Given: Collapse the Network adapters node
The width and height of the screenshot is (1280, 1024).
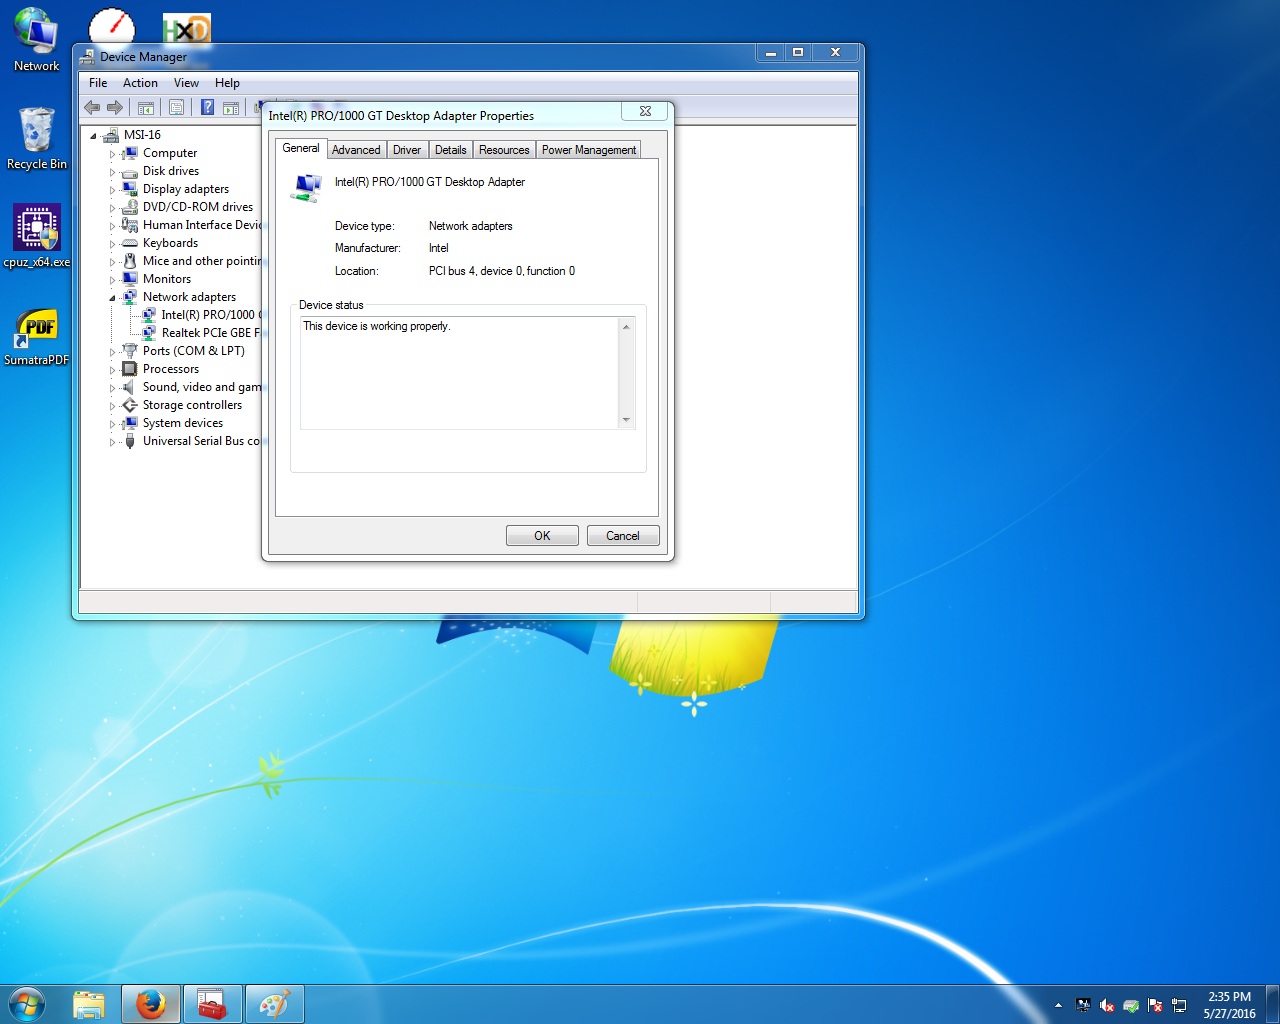Looking at the screenshot, I should point(112,298).
